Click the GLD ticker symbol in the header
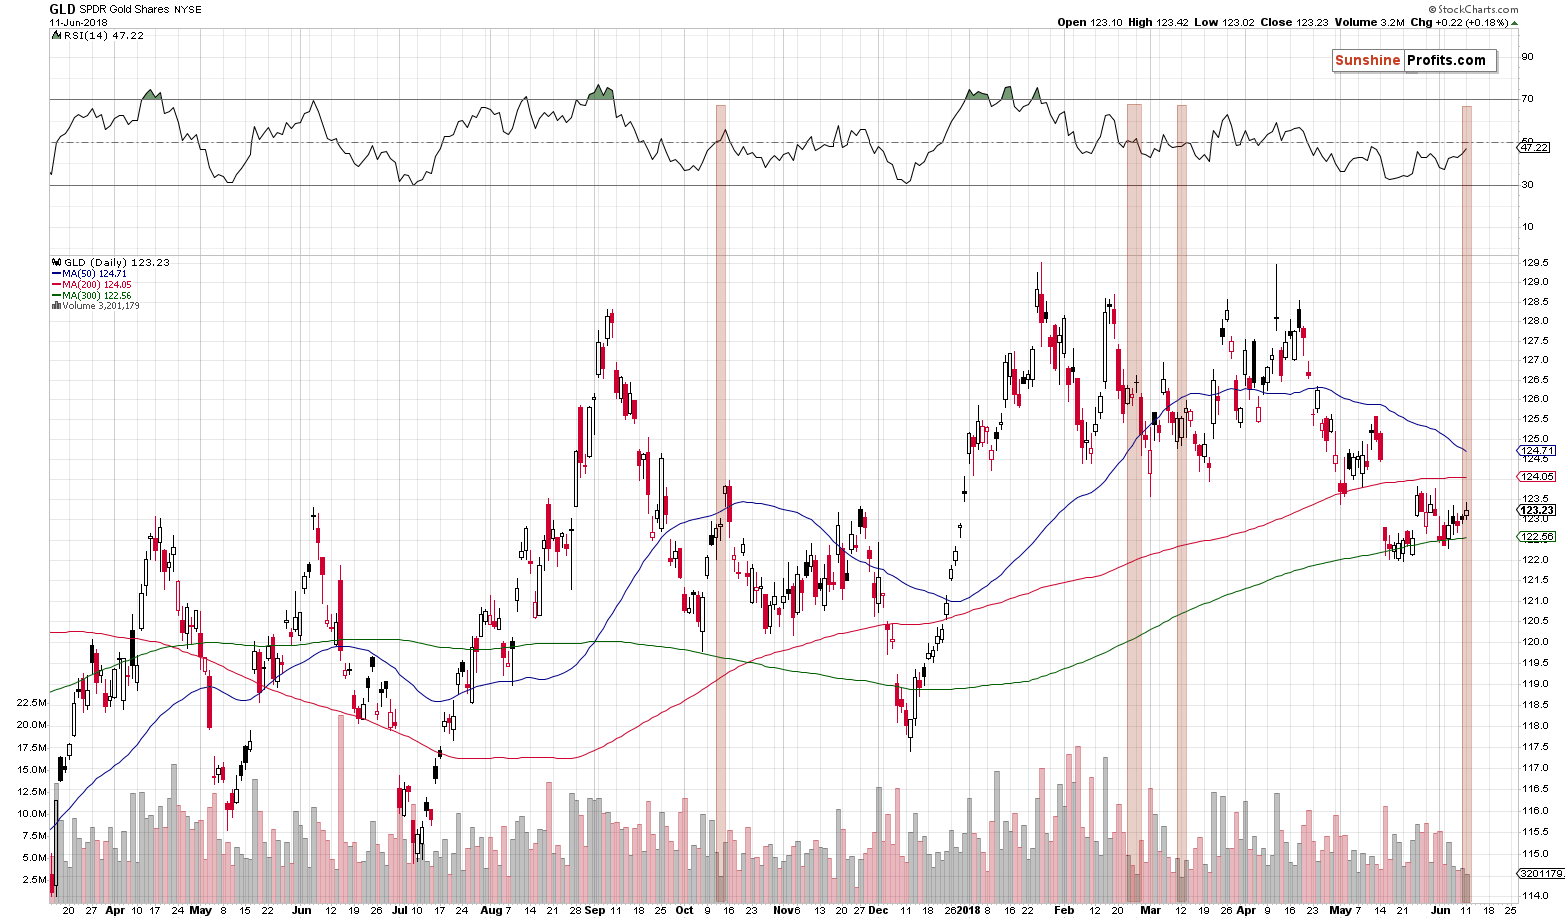Screen dimensions: 1565x919 [x=63, y=9]
